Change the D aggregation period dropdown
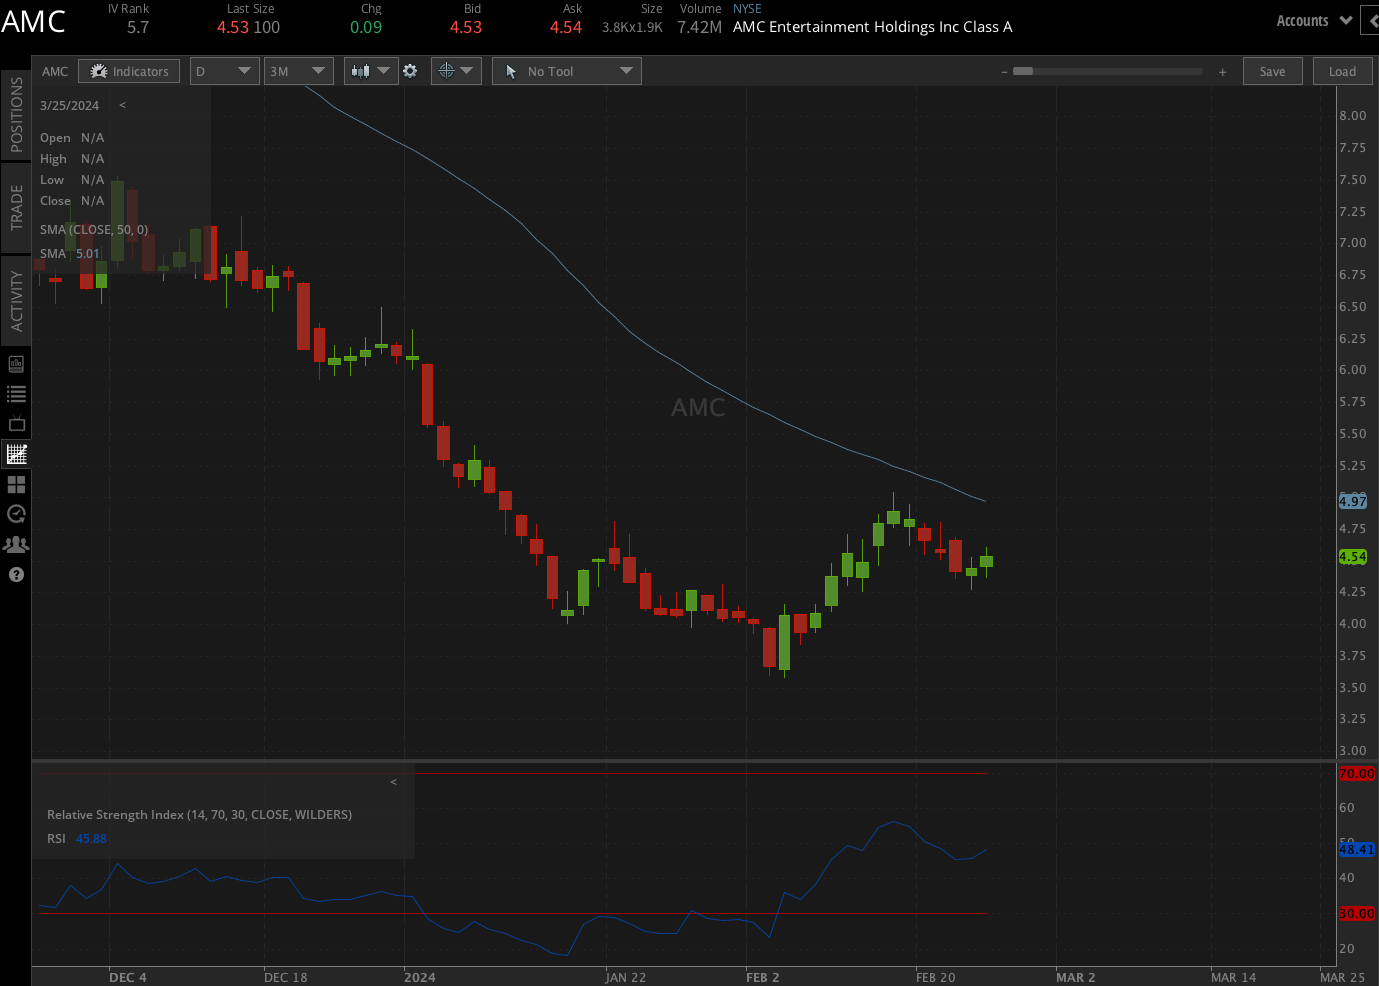 (224, 71)
